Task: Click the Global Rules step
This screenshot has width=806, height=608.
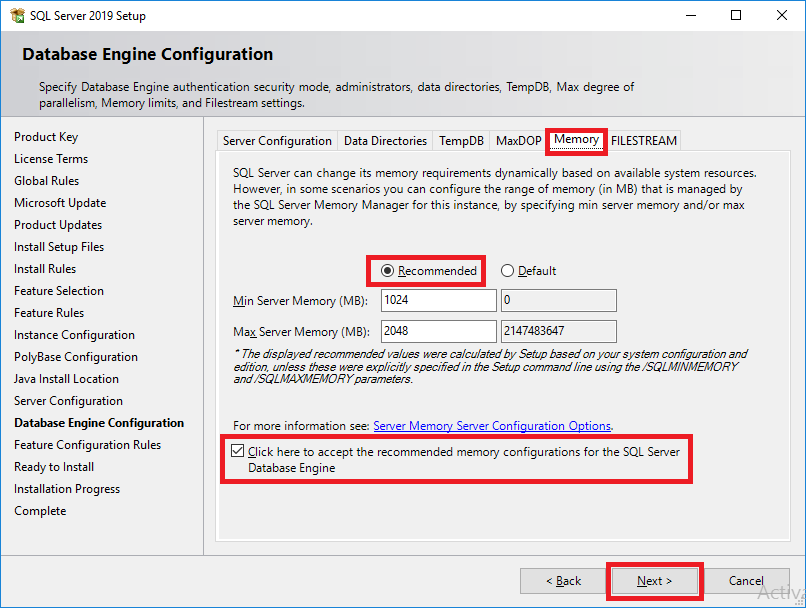Action: click(x=47, y=181)
